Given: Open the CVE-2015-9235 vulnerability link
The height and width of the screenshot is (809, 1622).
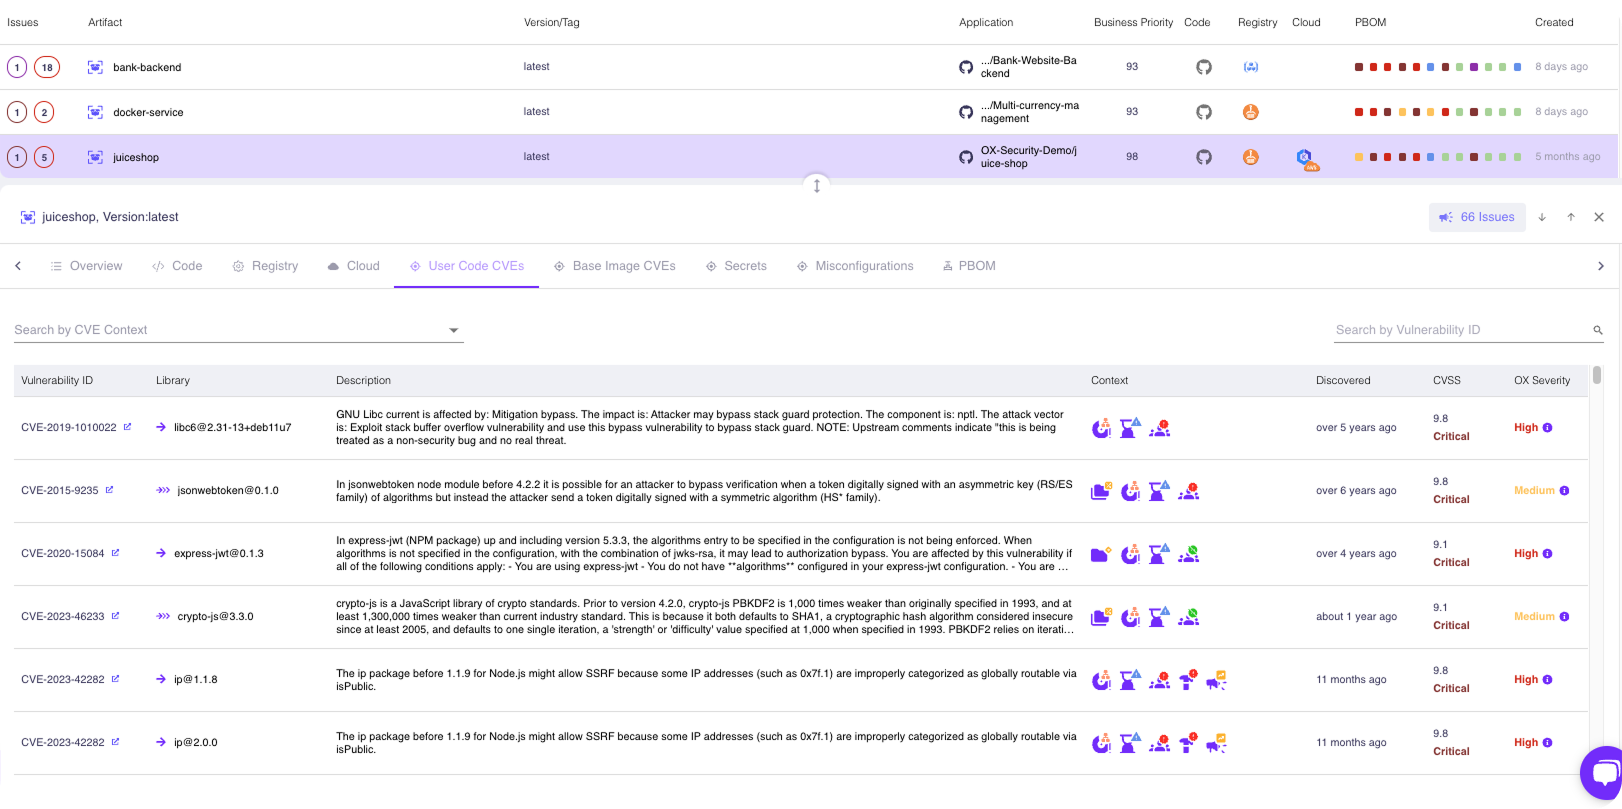Looking at the screenshot, I should tap(59, 490).
